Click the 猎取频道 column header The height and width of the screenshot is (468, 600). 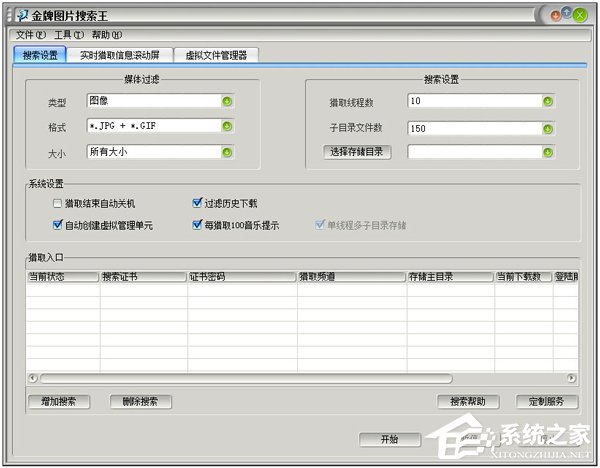352,277
